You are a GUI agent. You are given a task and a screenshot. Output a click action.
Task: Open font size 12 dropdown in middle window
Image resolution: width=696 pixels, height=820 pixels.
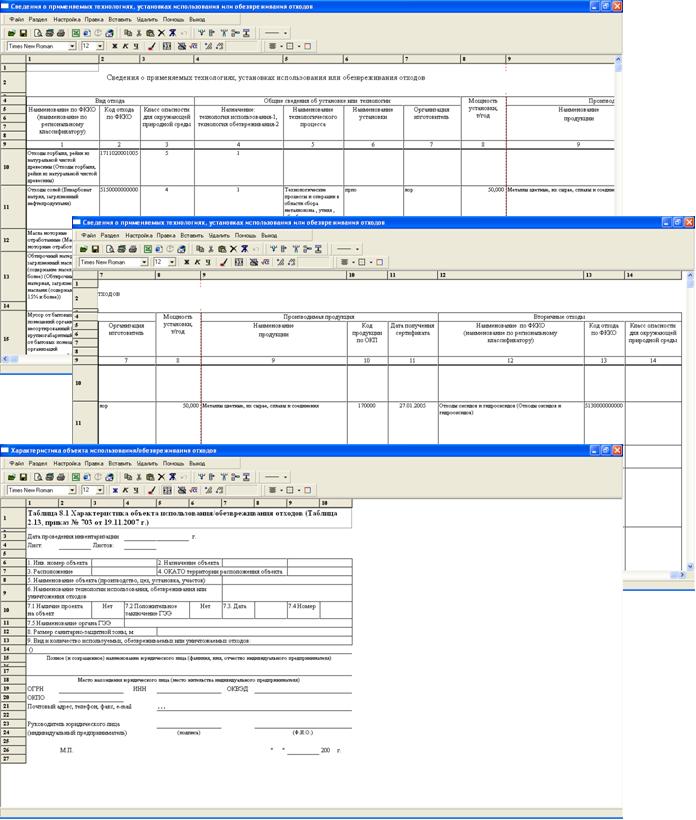pyautogui.click(x=171, y=262)
